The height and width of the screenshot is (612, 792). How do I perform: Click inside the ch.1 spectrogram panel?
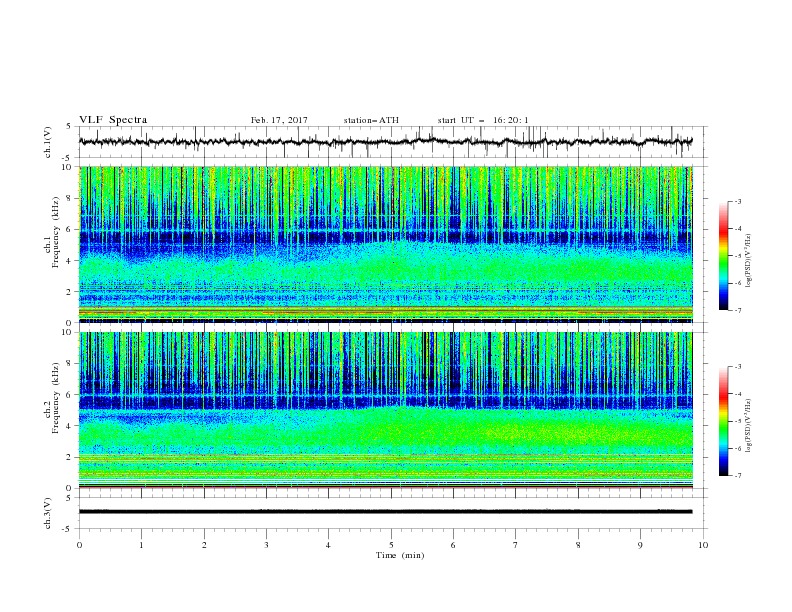click(386, 244)
